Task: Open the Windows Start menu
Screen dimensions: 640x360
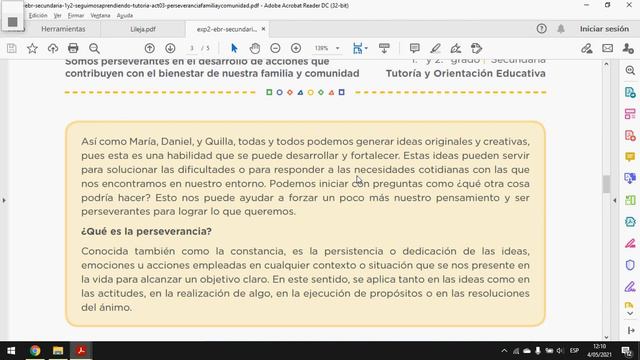Action: (11, 351)
